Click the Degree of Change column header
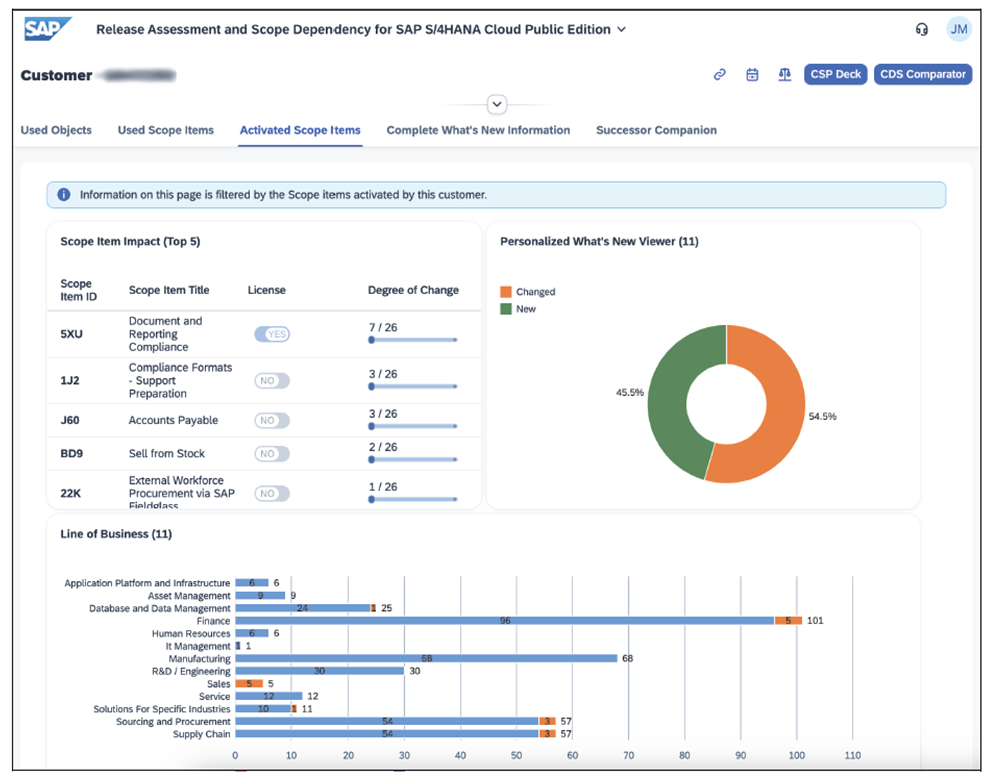993x781 pixels. click(414, 290)
